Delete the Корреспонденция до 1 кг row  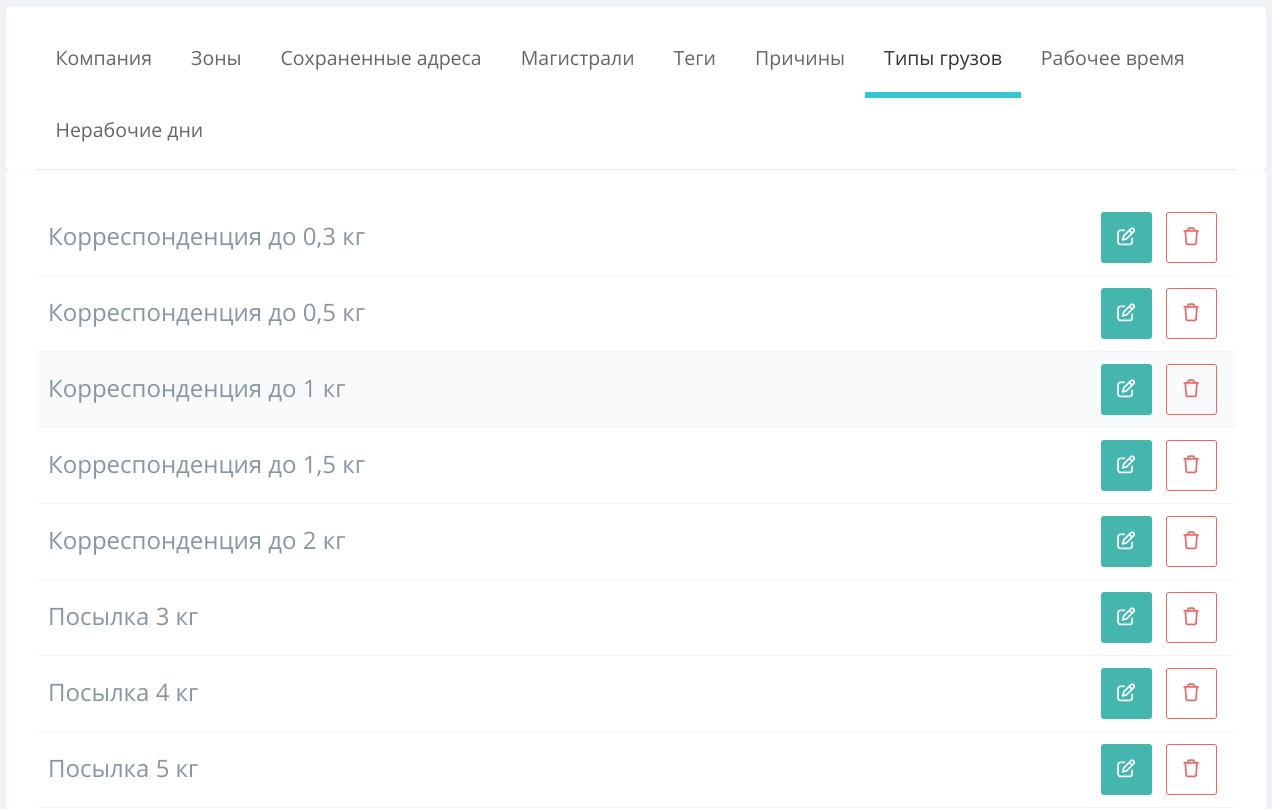click(x=1191, y=389)
